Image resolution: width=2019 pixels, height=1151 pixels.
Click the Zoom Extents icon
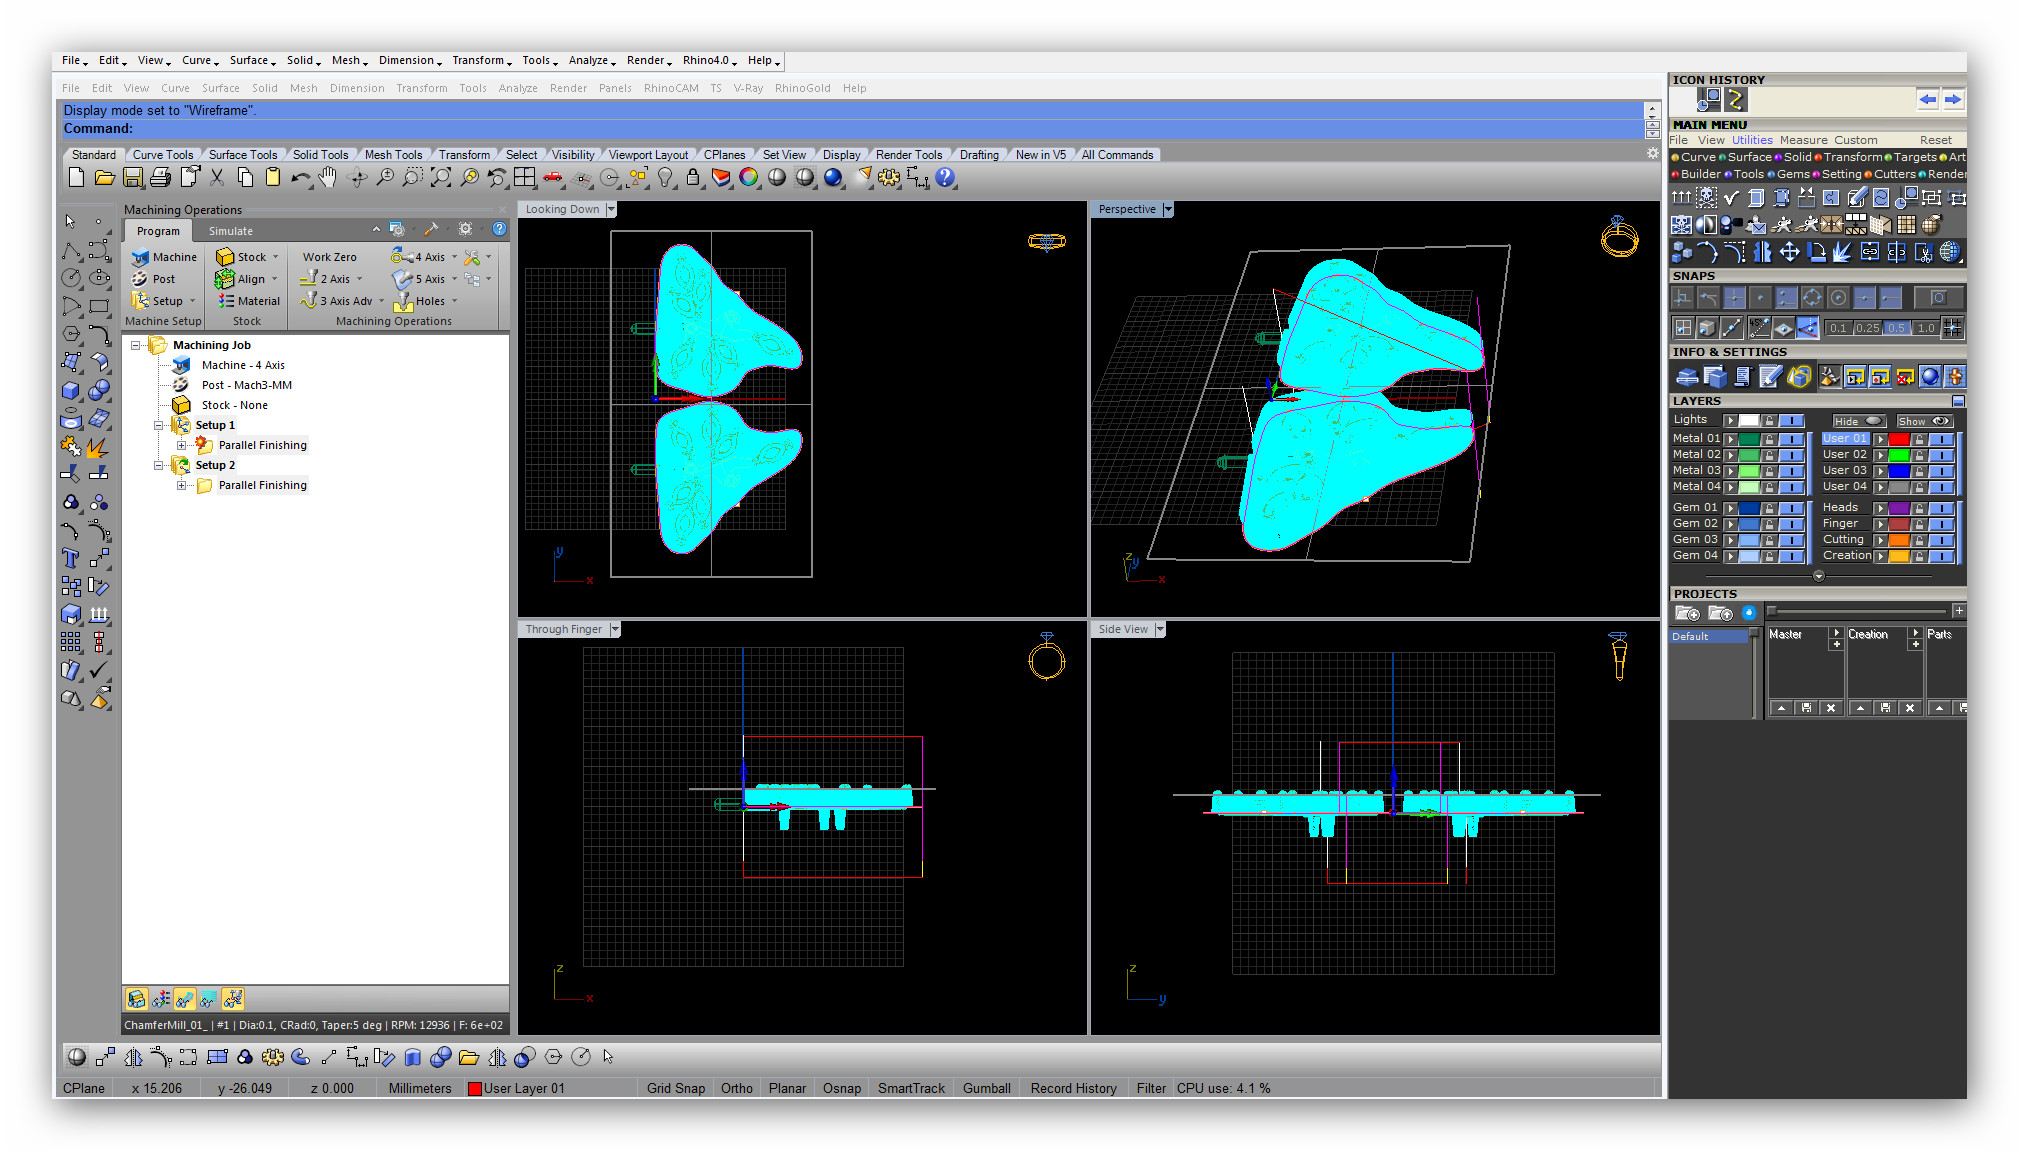pyautogui.click(x=441, y=178)
